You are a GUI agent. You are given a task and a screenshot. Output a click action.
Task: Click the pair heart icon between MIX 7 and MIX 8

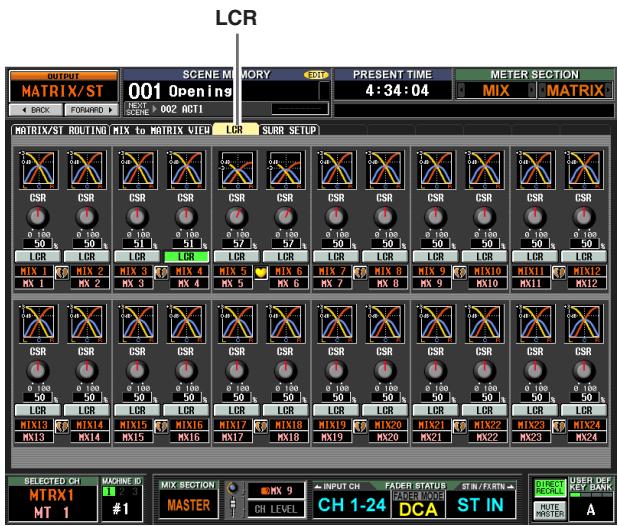click(x=360, y=272)
